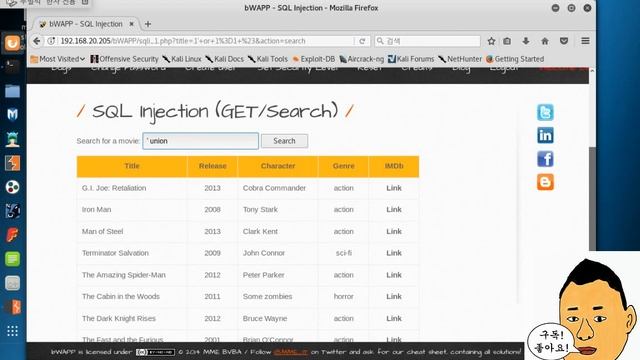Open Offensive Security bookmark
This screenshot has width=640, height=360.
(124, 59)
